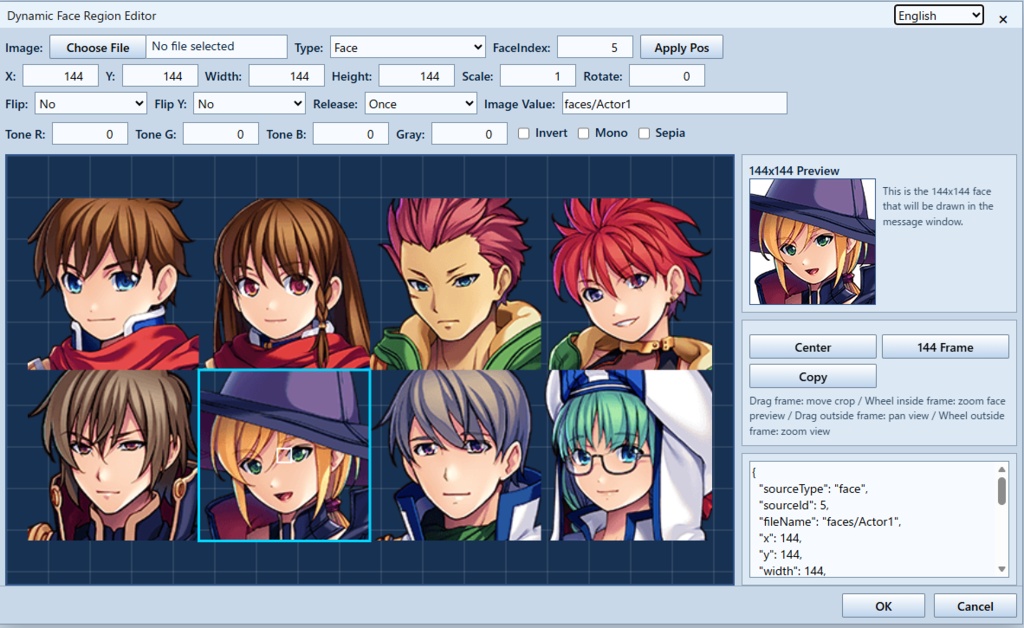Focus the X coordinate field

[x=60, y=76]
